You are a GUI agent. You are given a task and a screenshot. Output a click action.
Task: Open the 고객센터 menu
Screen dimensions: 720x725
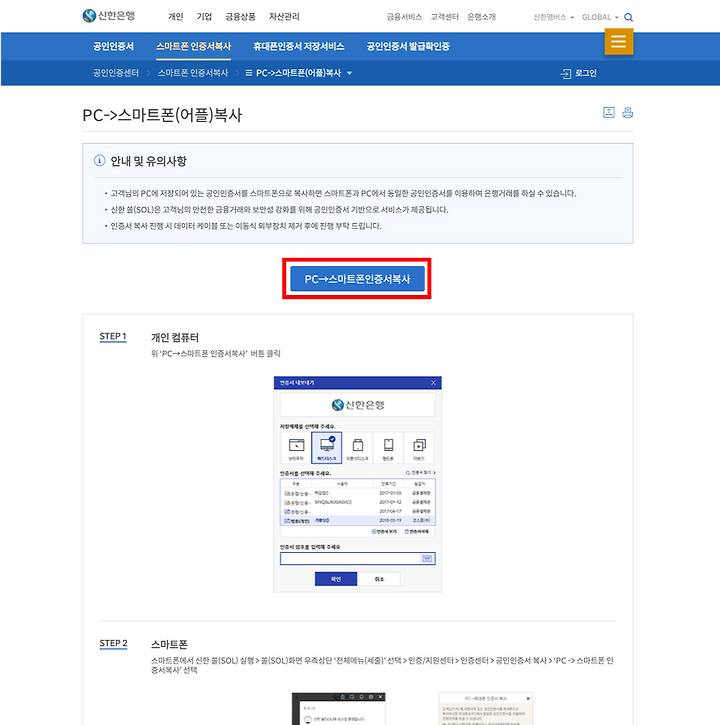point(444,17)
